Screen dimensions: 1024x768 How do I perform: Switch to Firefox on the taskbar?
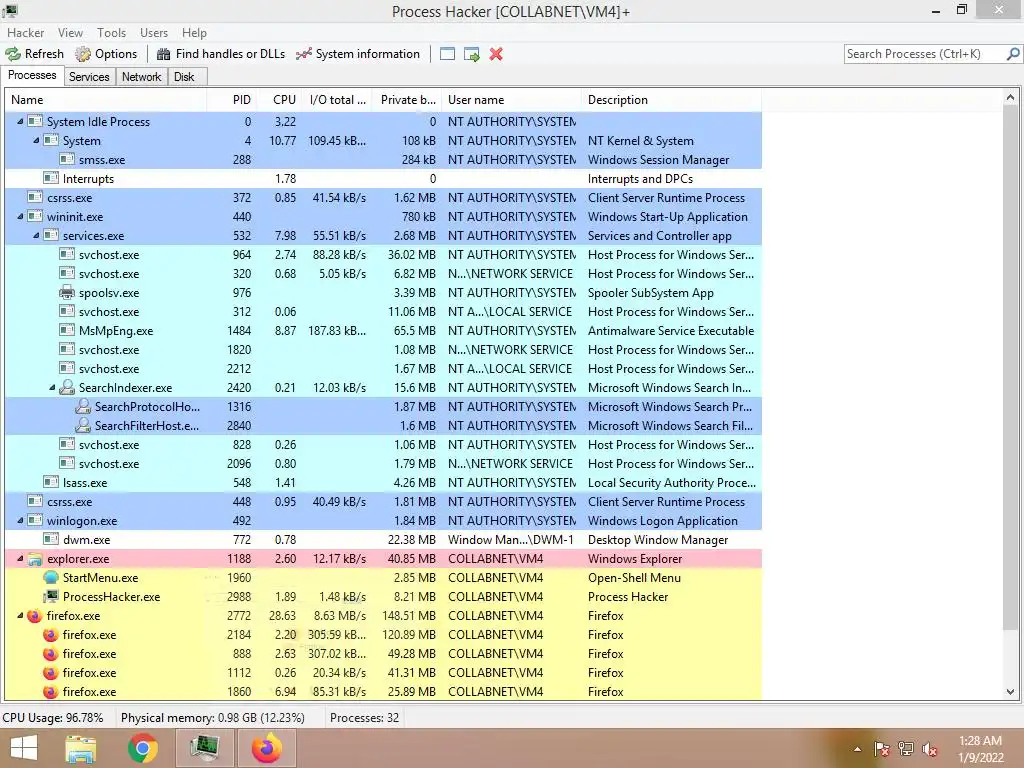(x=266, y=748)
